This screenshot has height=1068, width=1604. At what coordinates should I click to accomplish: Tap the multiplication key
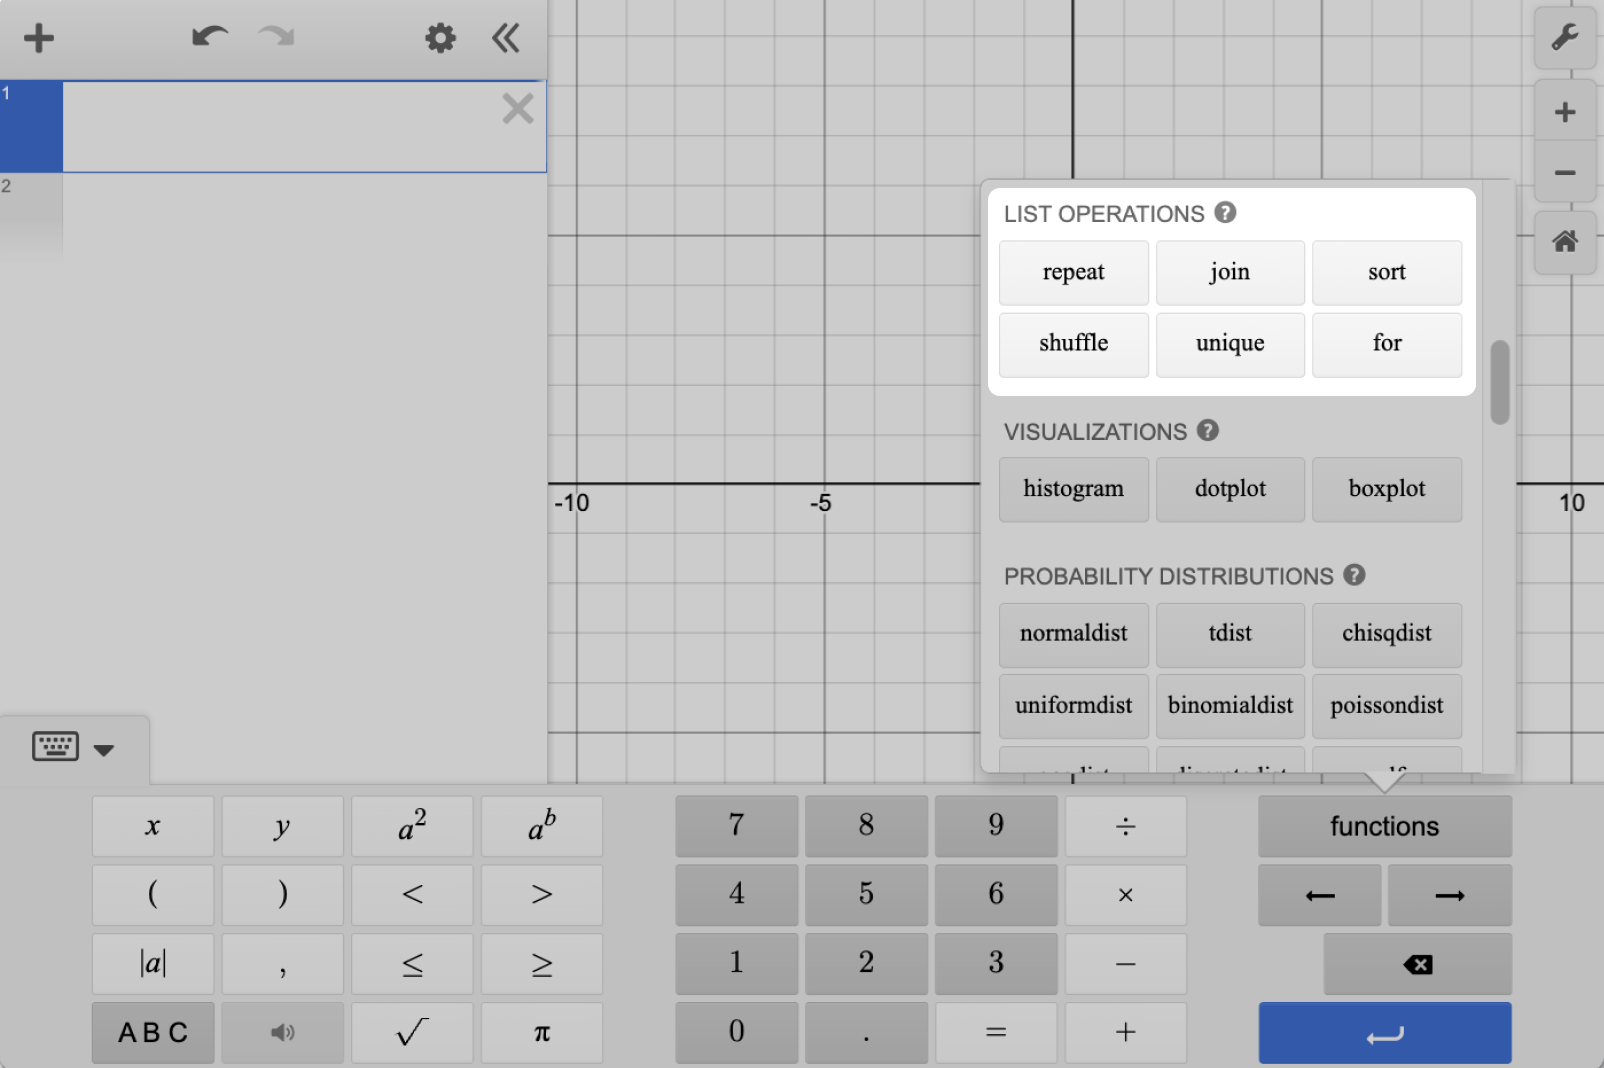pos(1126,895)
